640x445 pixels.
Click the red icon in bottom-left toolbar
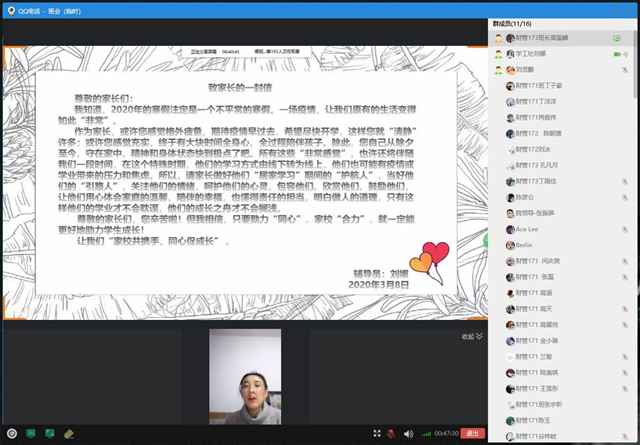[33, 433]
